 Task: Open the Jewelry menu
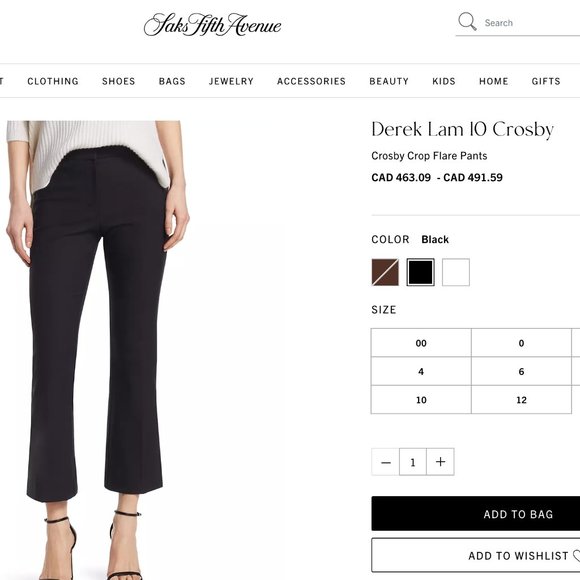pos(231,81)
